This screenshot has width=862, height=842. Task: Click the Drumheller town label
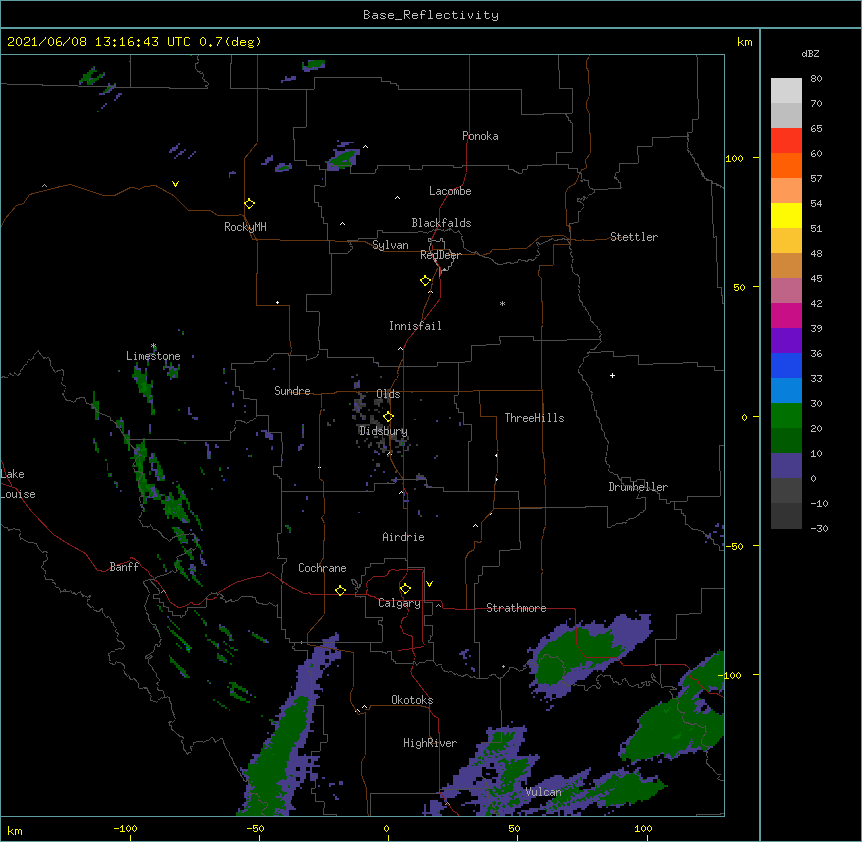point(638,487)
